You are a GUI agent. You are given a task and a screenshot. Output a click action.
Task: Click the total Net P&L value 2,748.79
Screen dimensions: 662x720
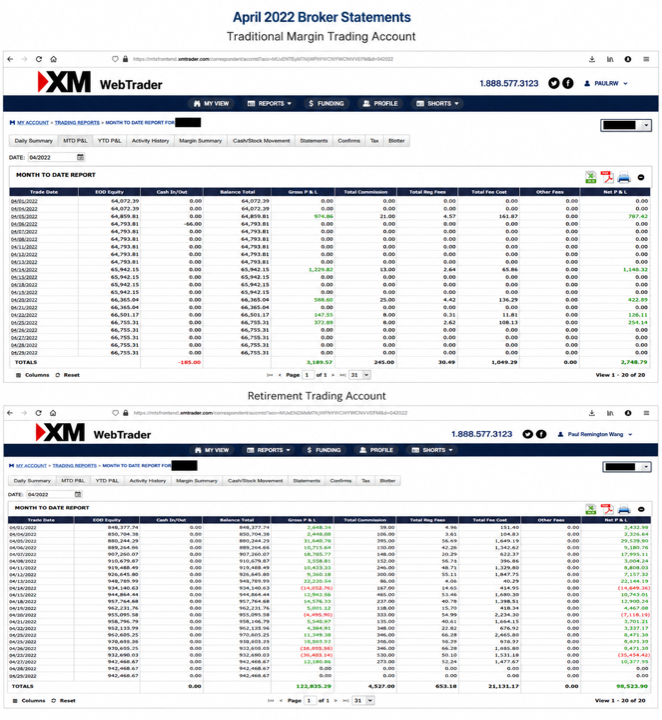click(x=634, y=362)
